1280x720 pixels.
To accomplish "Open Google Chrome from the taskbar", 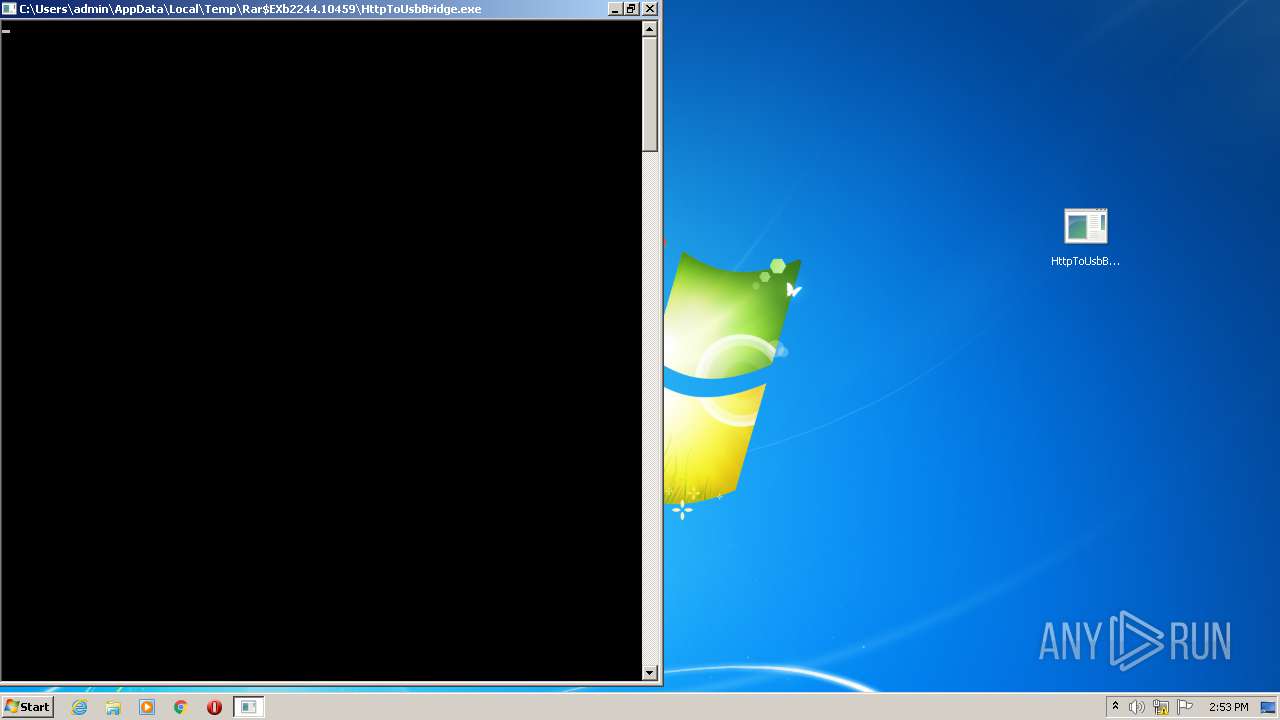I will (x=181, y=707).
